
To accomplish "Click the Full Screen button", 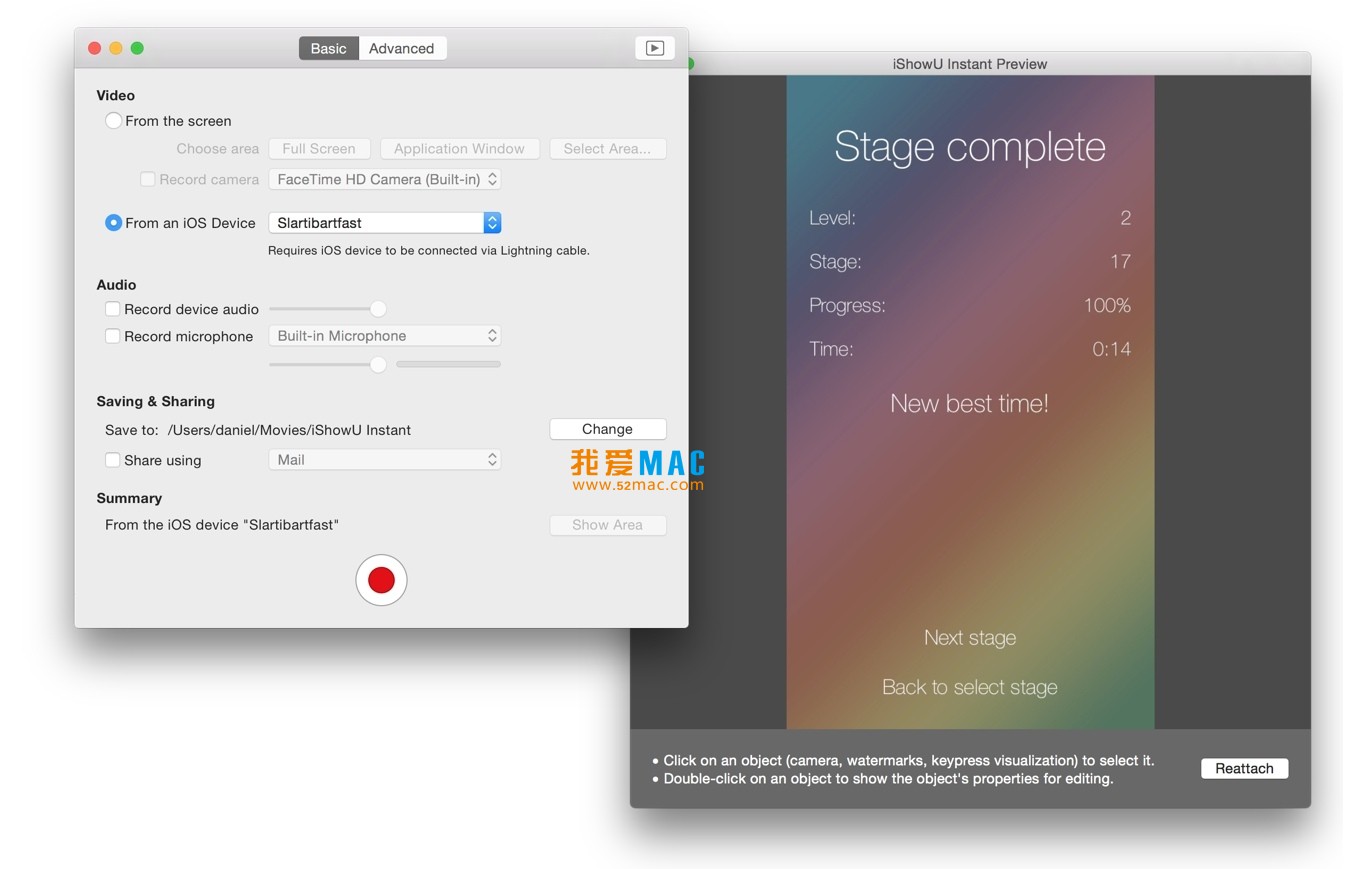I will (x=319, y=148).
